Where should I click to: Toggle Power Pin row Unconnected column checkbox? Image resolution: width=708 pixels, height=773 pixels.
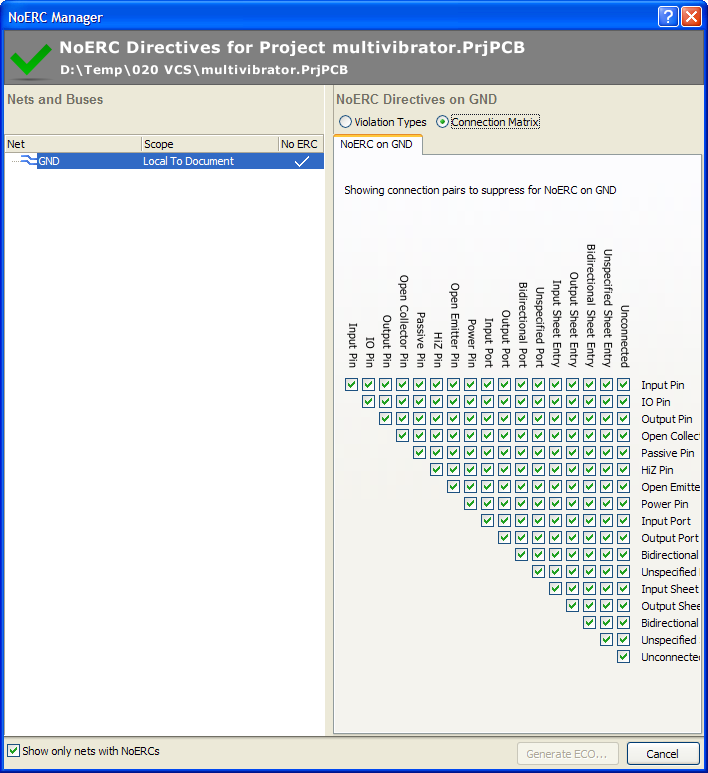(x=623, y=503)
